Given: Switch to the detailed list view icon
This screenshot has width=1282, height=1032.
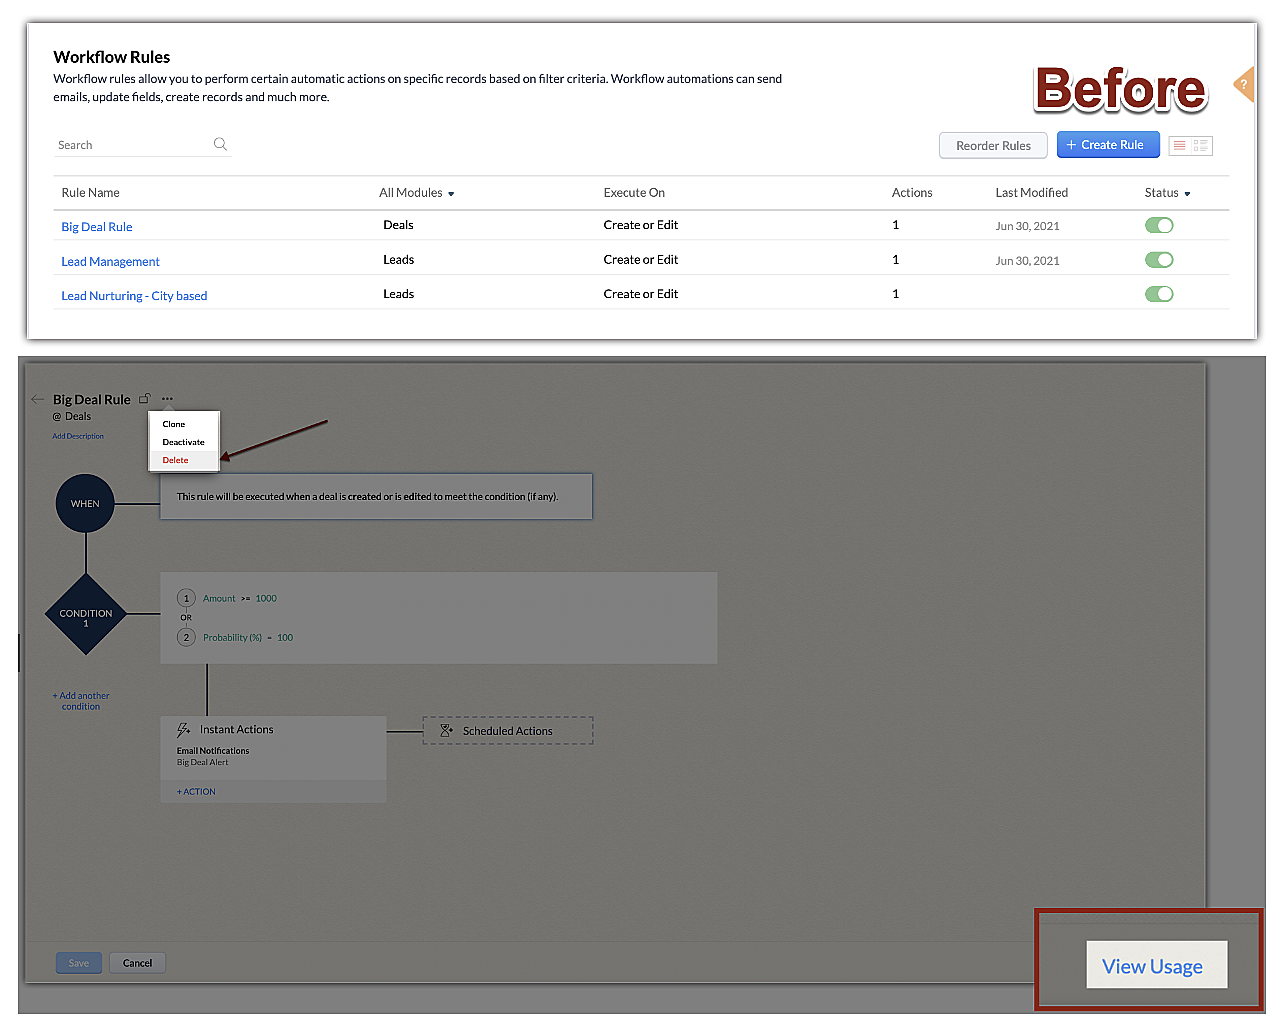Looking at the screenshot, I should pos(1201,146).
